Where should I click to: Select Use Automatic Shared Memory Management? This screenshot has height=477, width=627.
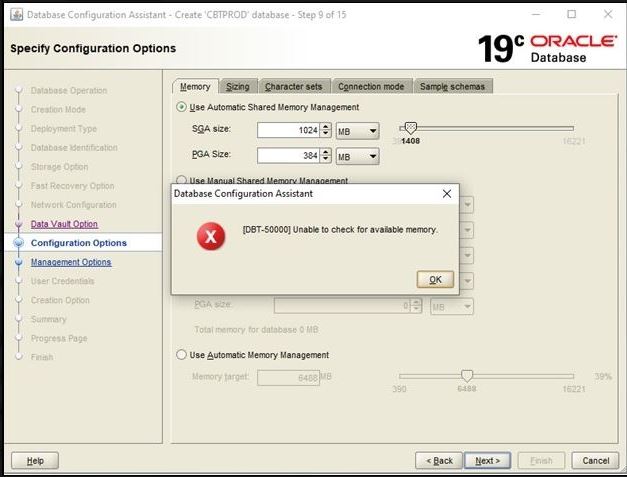pos(181,107)
